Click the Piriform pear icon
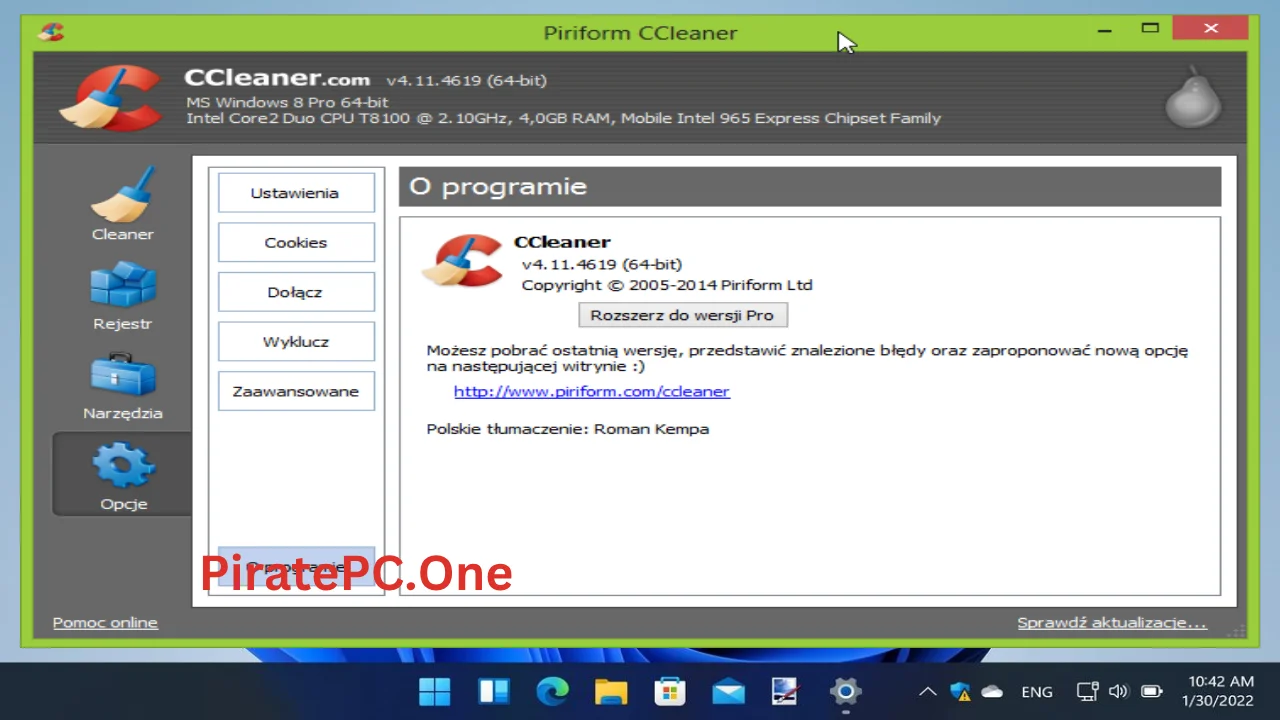 coord(1193,96)
